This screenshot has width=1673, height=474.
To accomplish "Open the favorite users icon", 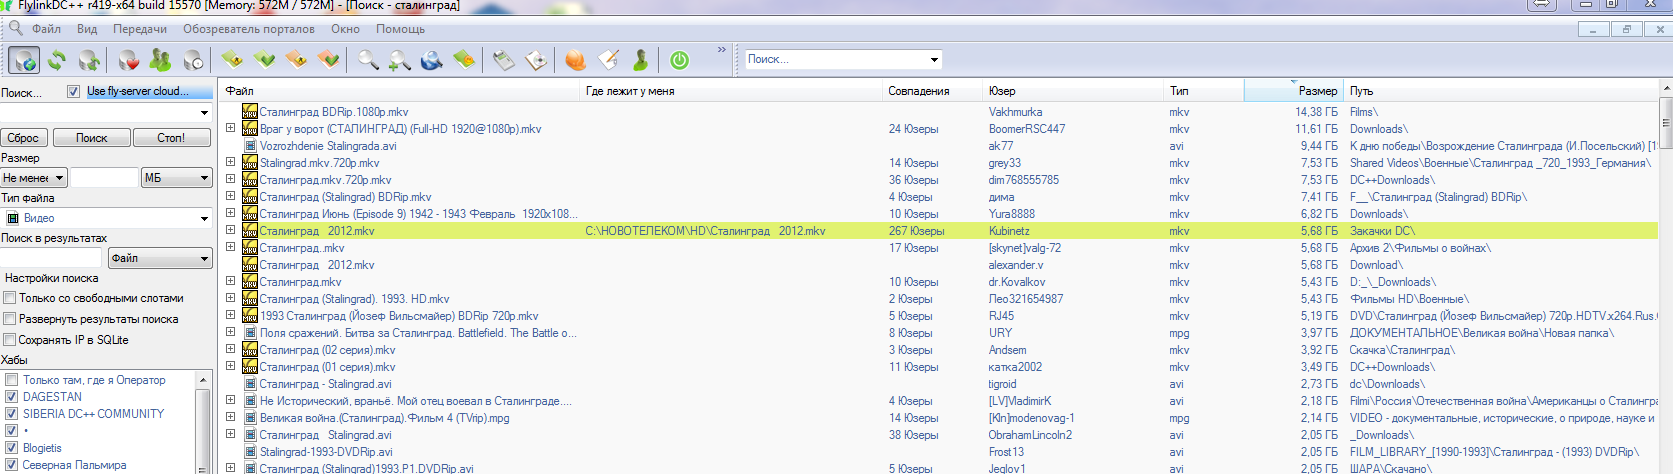I will pos(160,61).
